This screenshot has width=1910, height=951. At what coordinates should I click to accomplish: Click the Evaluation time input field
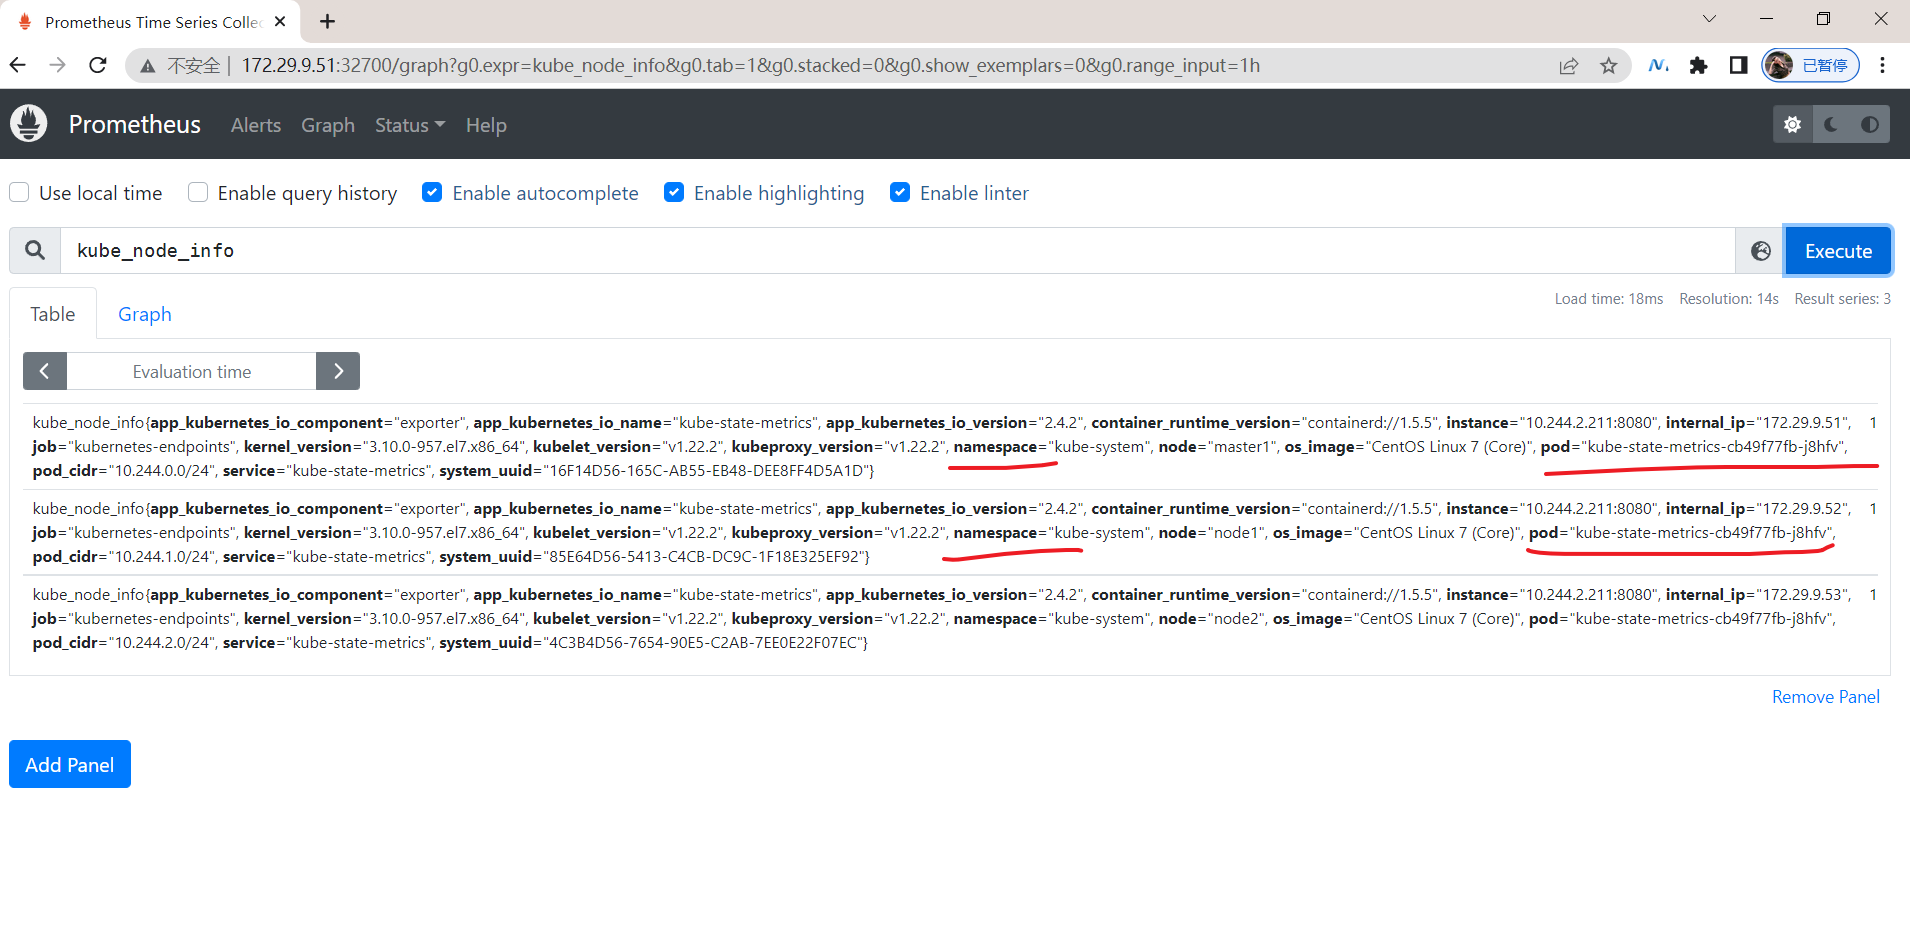click(x=192, y=371)
